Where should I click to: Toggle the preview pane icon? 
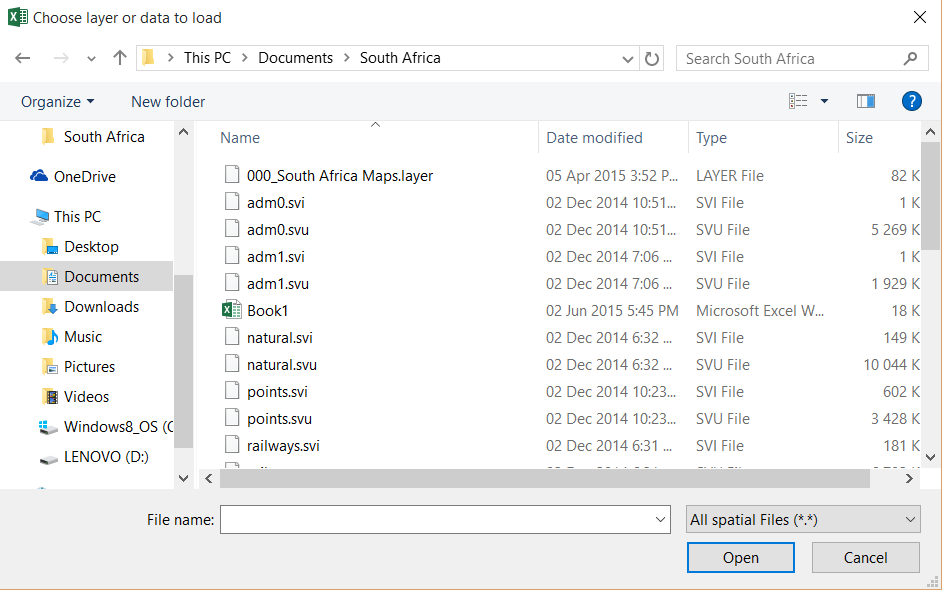pos(866,101)
